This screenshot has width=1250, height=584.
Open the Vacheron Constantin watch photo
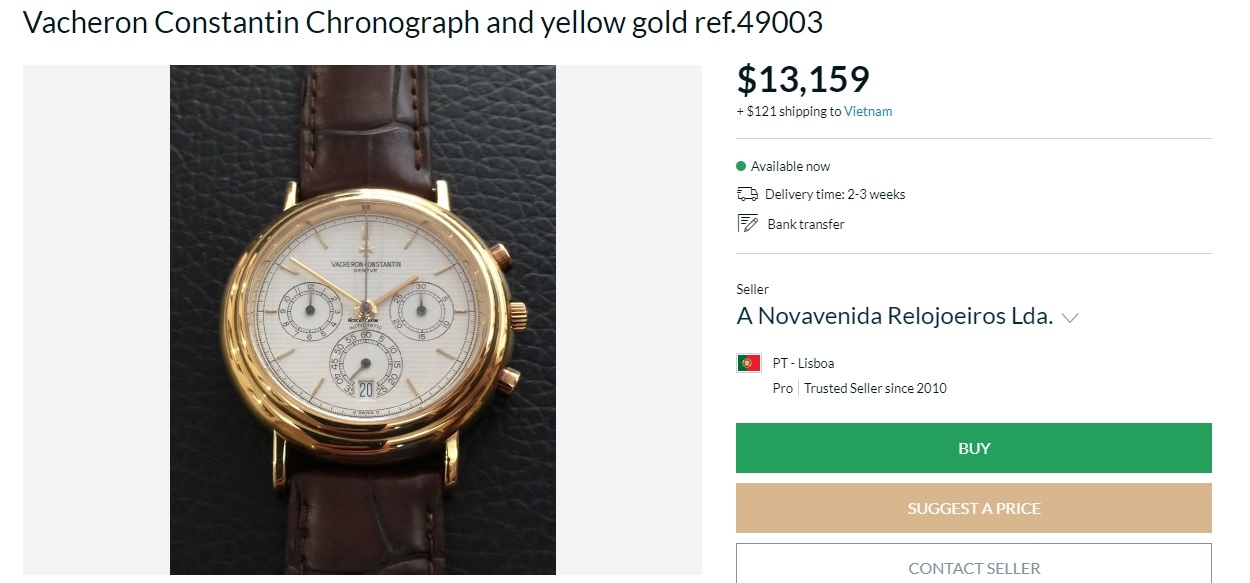pos(362,320)
